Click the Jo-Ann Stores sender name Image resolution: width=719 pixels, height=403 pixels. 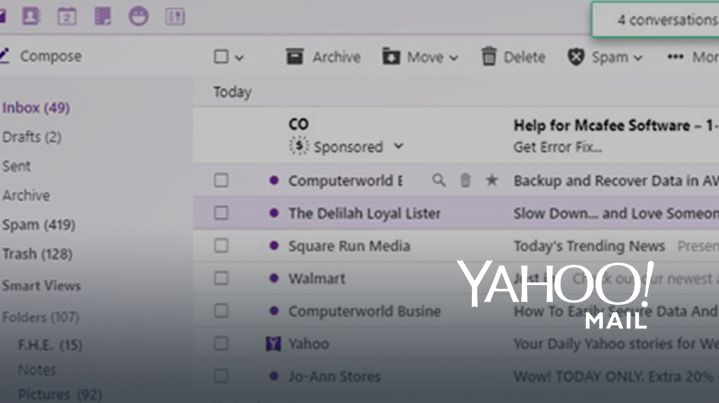(334, 376)
